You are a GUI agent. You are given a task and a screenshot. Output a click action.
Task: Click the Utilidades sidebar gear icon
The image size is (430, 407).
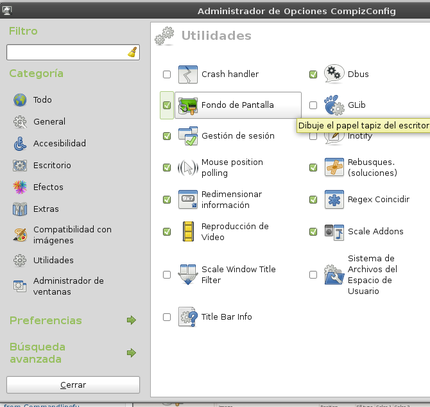click(20, 260)
